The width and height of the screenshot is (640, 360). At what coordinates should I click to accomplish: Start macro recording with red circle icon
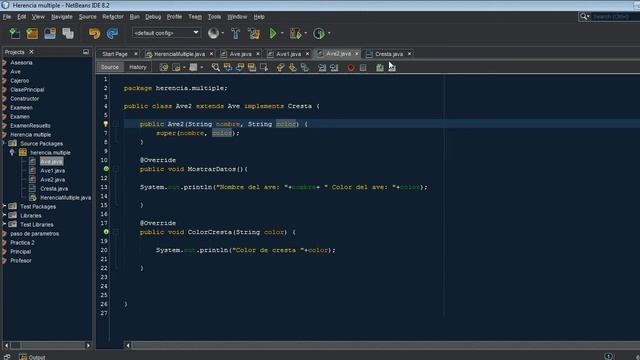(x=351, y=68)
